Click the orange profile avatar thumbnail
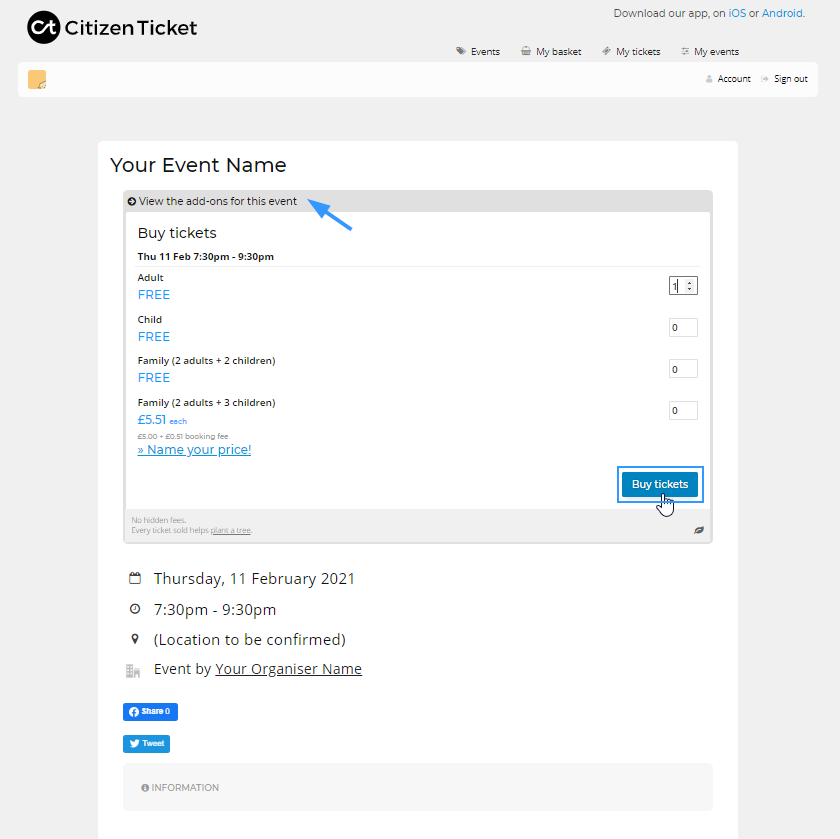This screenshot has height=839, width=840. pos(37,79)
